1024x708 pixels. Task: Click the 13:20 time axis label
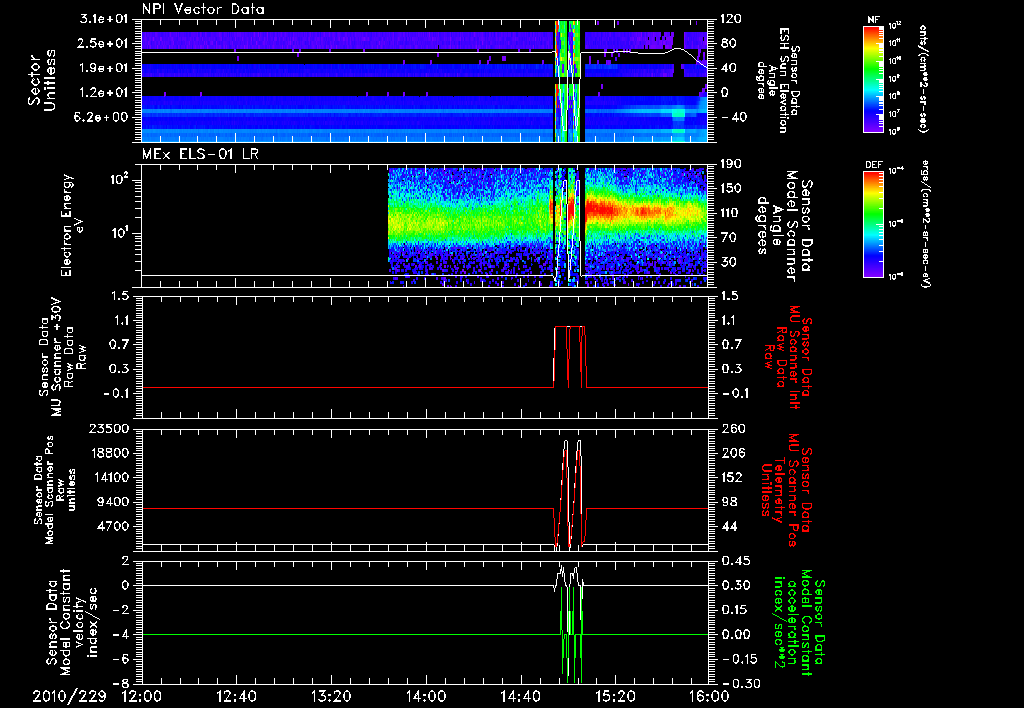pos(330,696)
